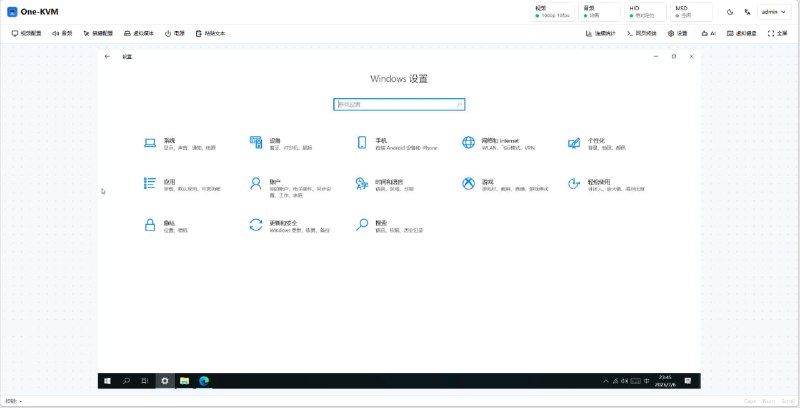Screen dimensions: 800x408
Task: Open 账户 Accounts settings category
Action: tap(290, 187)
